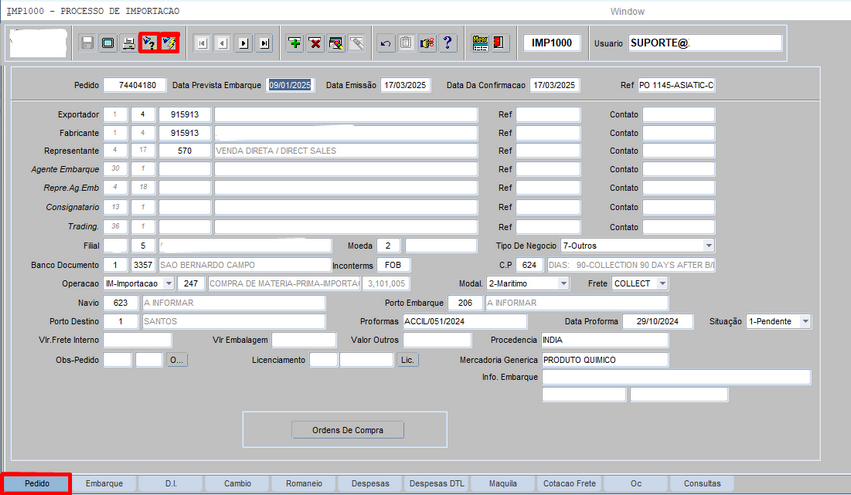
Task: Open the Tipo De Negocio dropdown
Action: click(x=708, y=245)
